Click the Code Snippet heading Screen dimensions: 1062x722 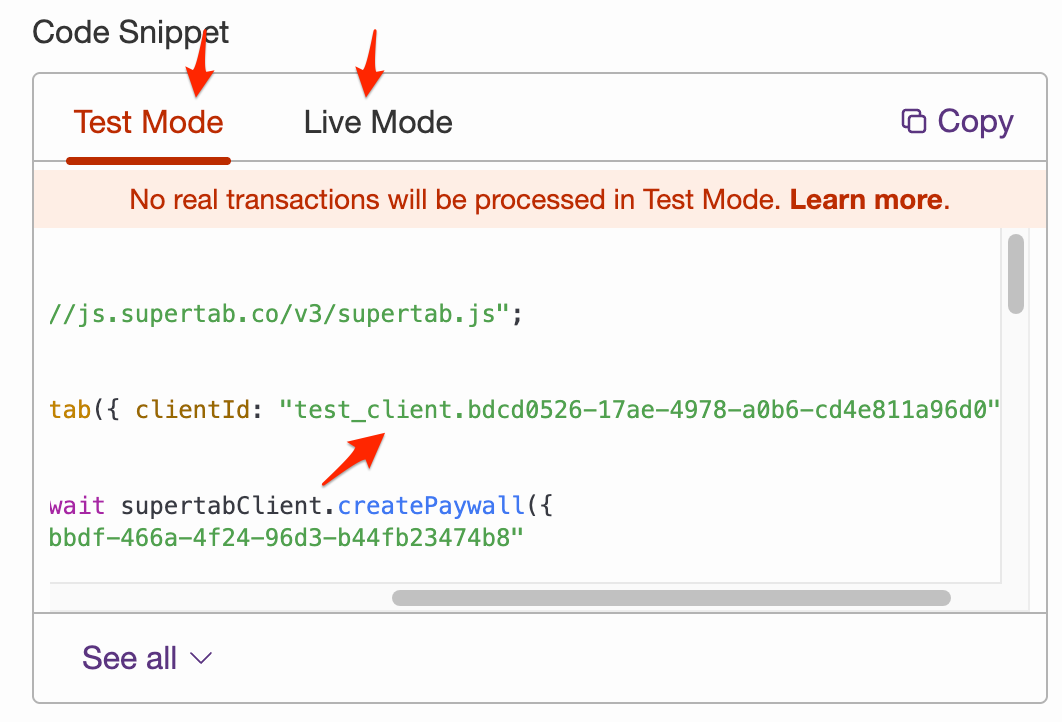[x=131, y=33]
